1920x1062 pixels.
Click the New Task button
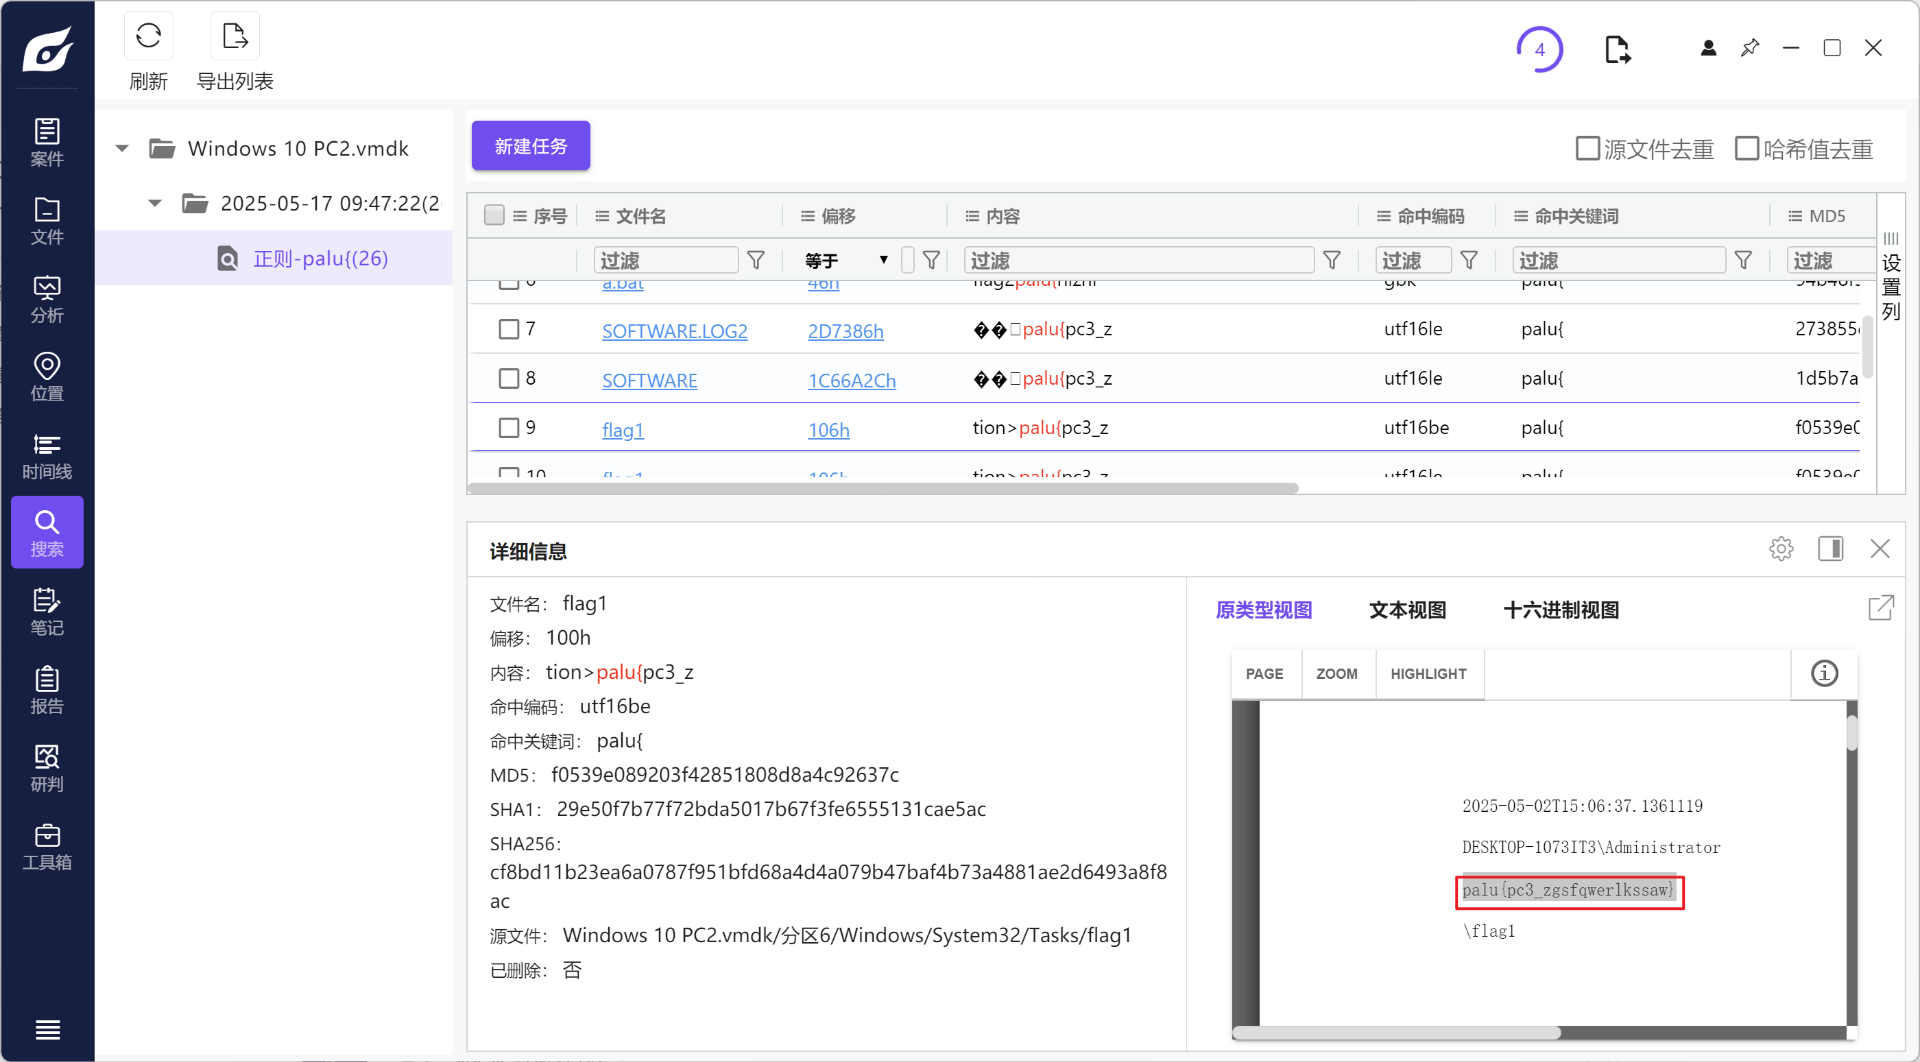(531, 146)
